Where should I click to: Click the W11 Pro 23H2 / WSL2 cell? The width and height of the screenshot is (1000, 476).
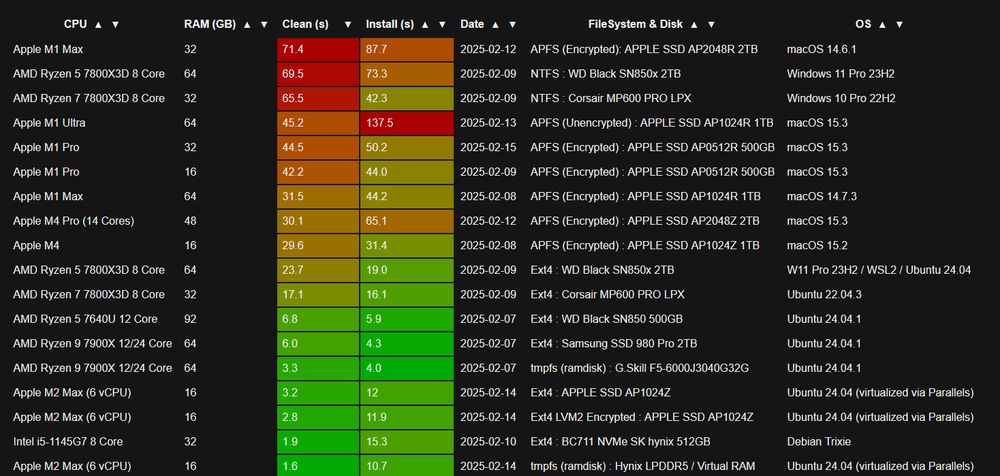click(x=879, y=270)
